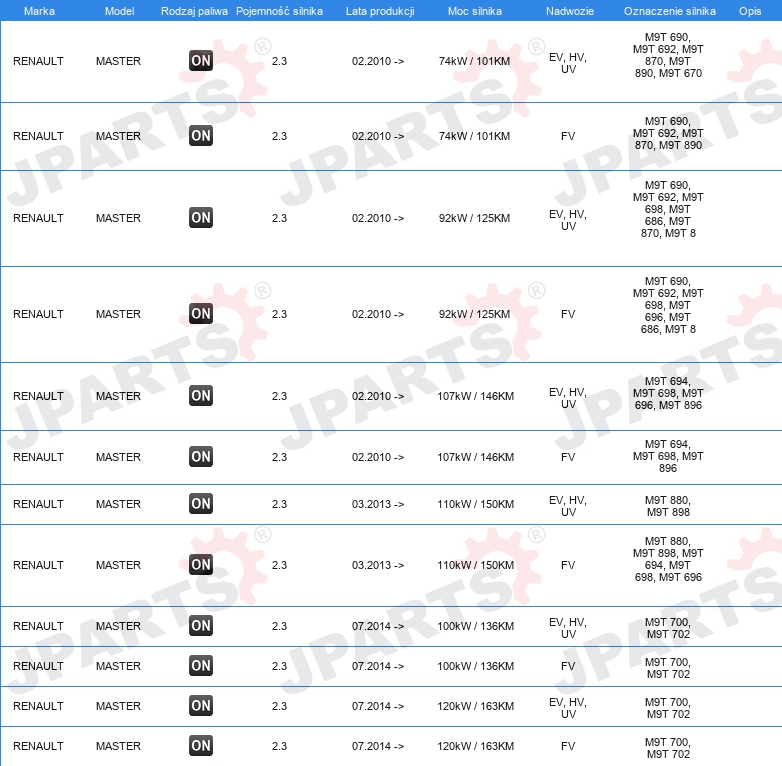Select EV, HV, UV in the 110kW row
Viewport: 782px width, 766px height.
point(568,506)
